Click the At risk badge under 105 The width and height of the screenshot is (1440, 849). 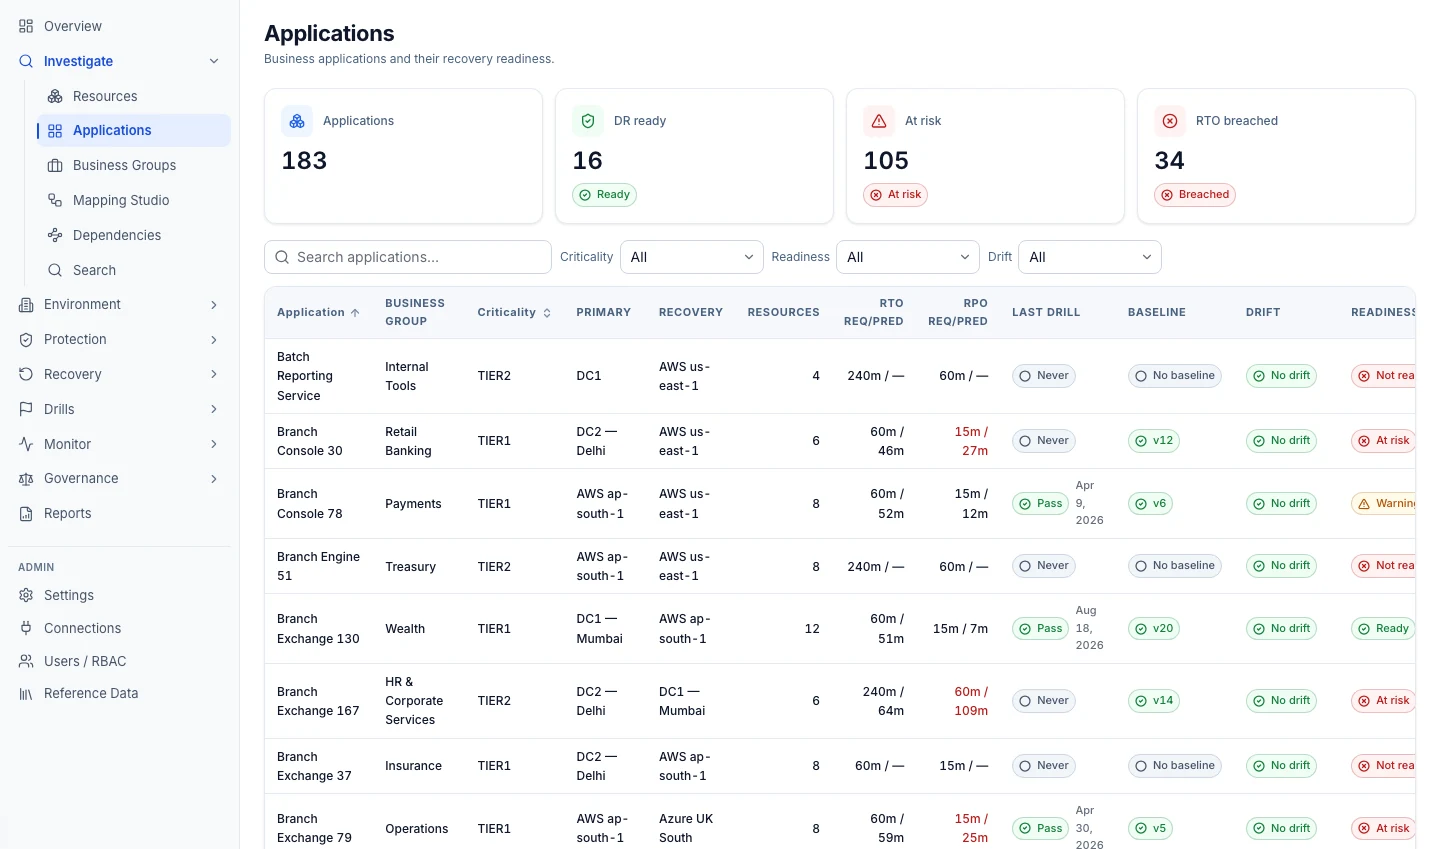895,195
